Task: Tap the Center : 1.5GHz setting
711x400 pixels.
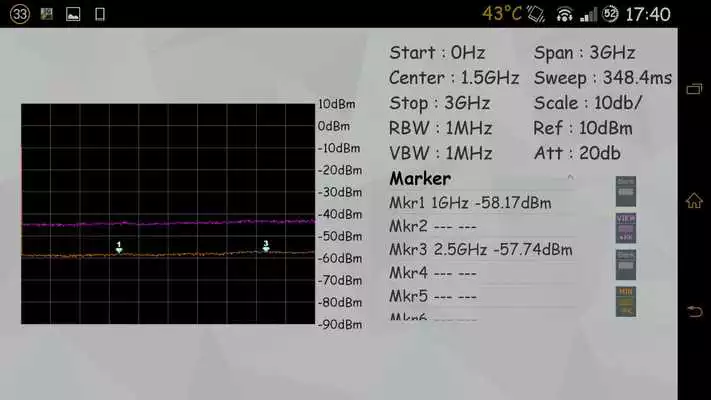Action: click(454, 78)
